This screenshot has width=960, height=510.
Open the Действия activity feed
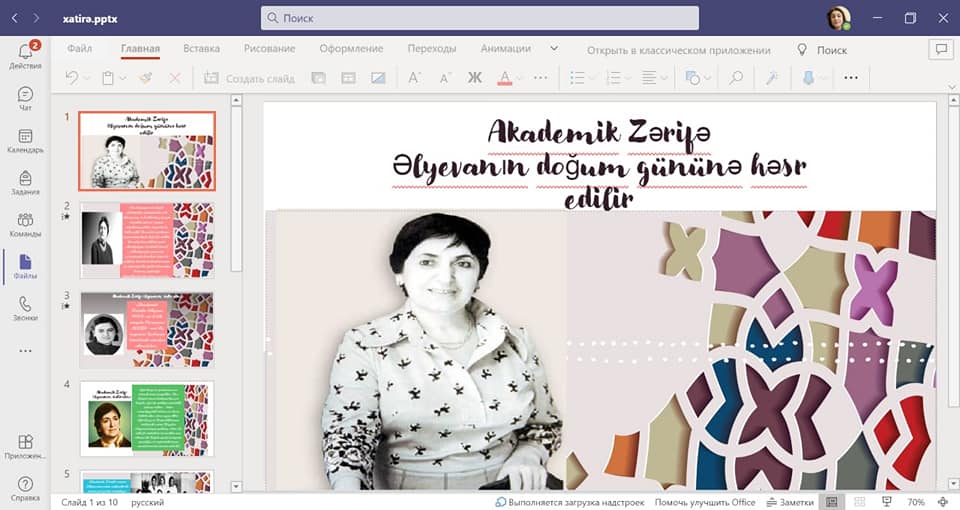pyautogui.click(x=25, y=54)
